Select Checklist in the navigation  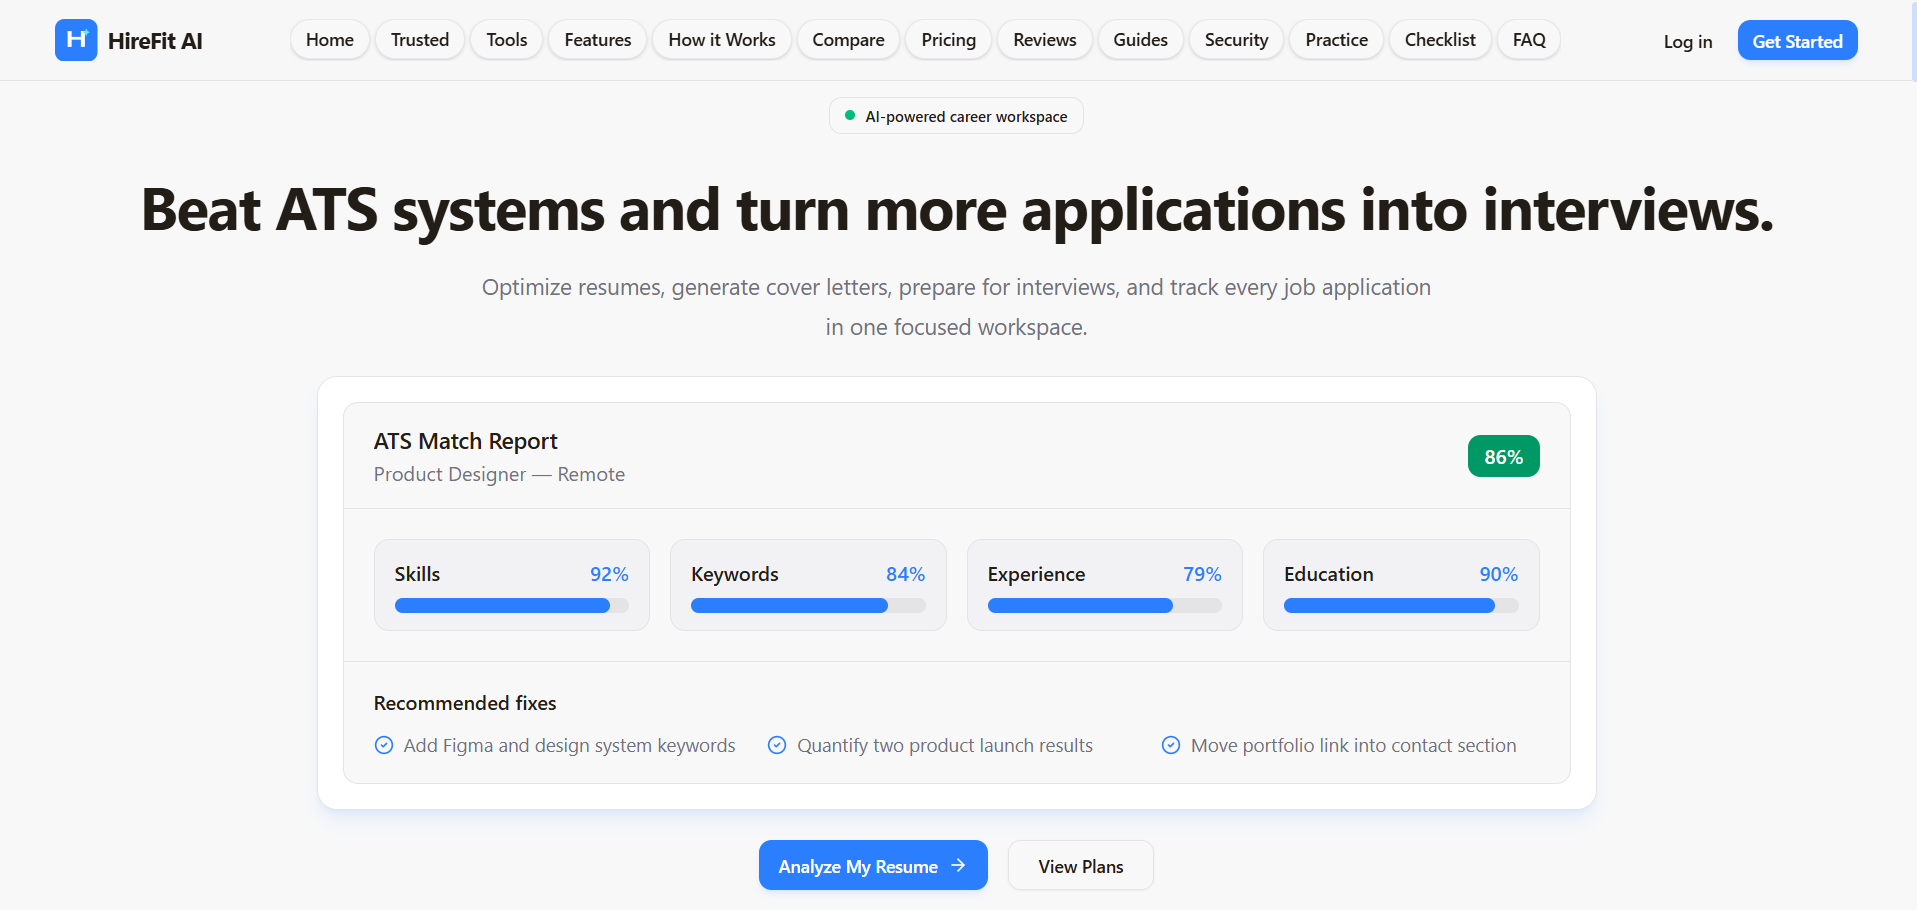pyautogui.click(x=1440, y=40)
